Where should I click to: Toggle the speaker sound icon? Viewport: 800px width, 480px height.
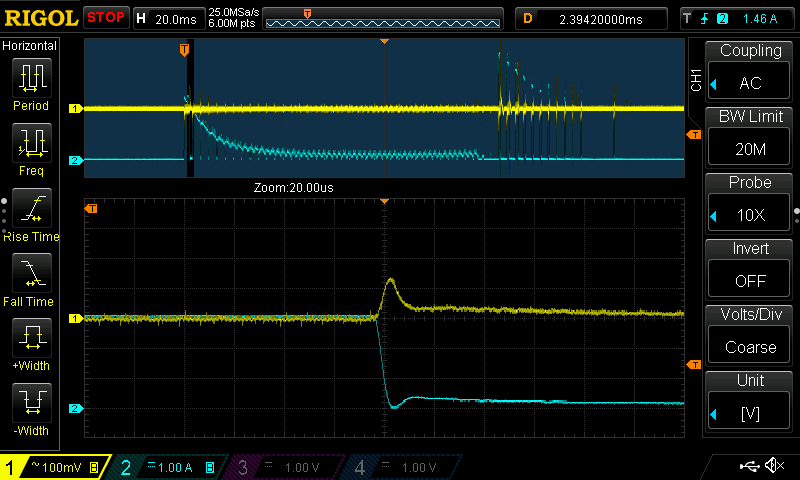[x=773, y=466]
